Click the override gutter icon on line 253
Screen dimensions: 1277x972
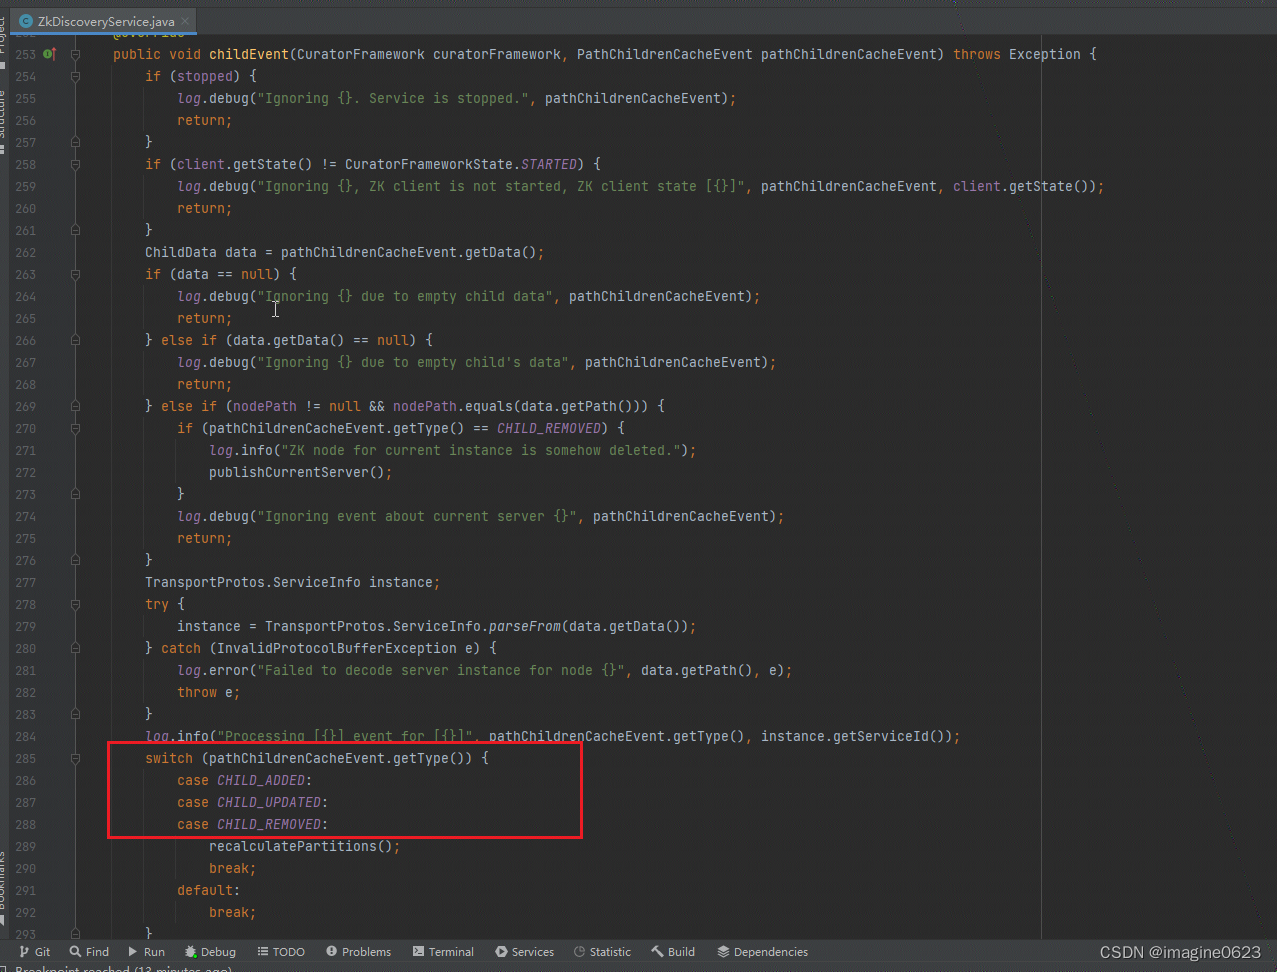[49, 54]
